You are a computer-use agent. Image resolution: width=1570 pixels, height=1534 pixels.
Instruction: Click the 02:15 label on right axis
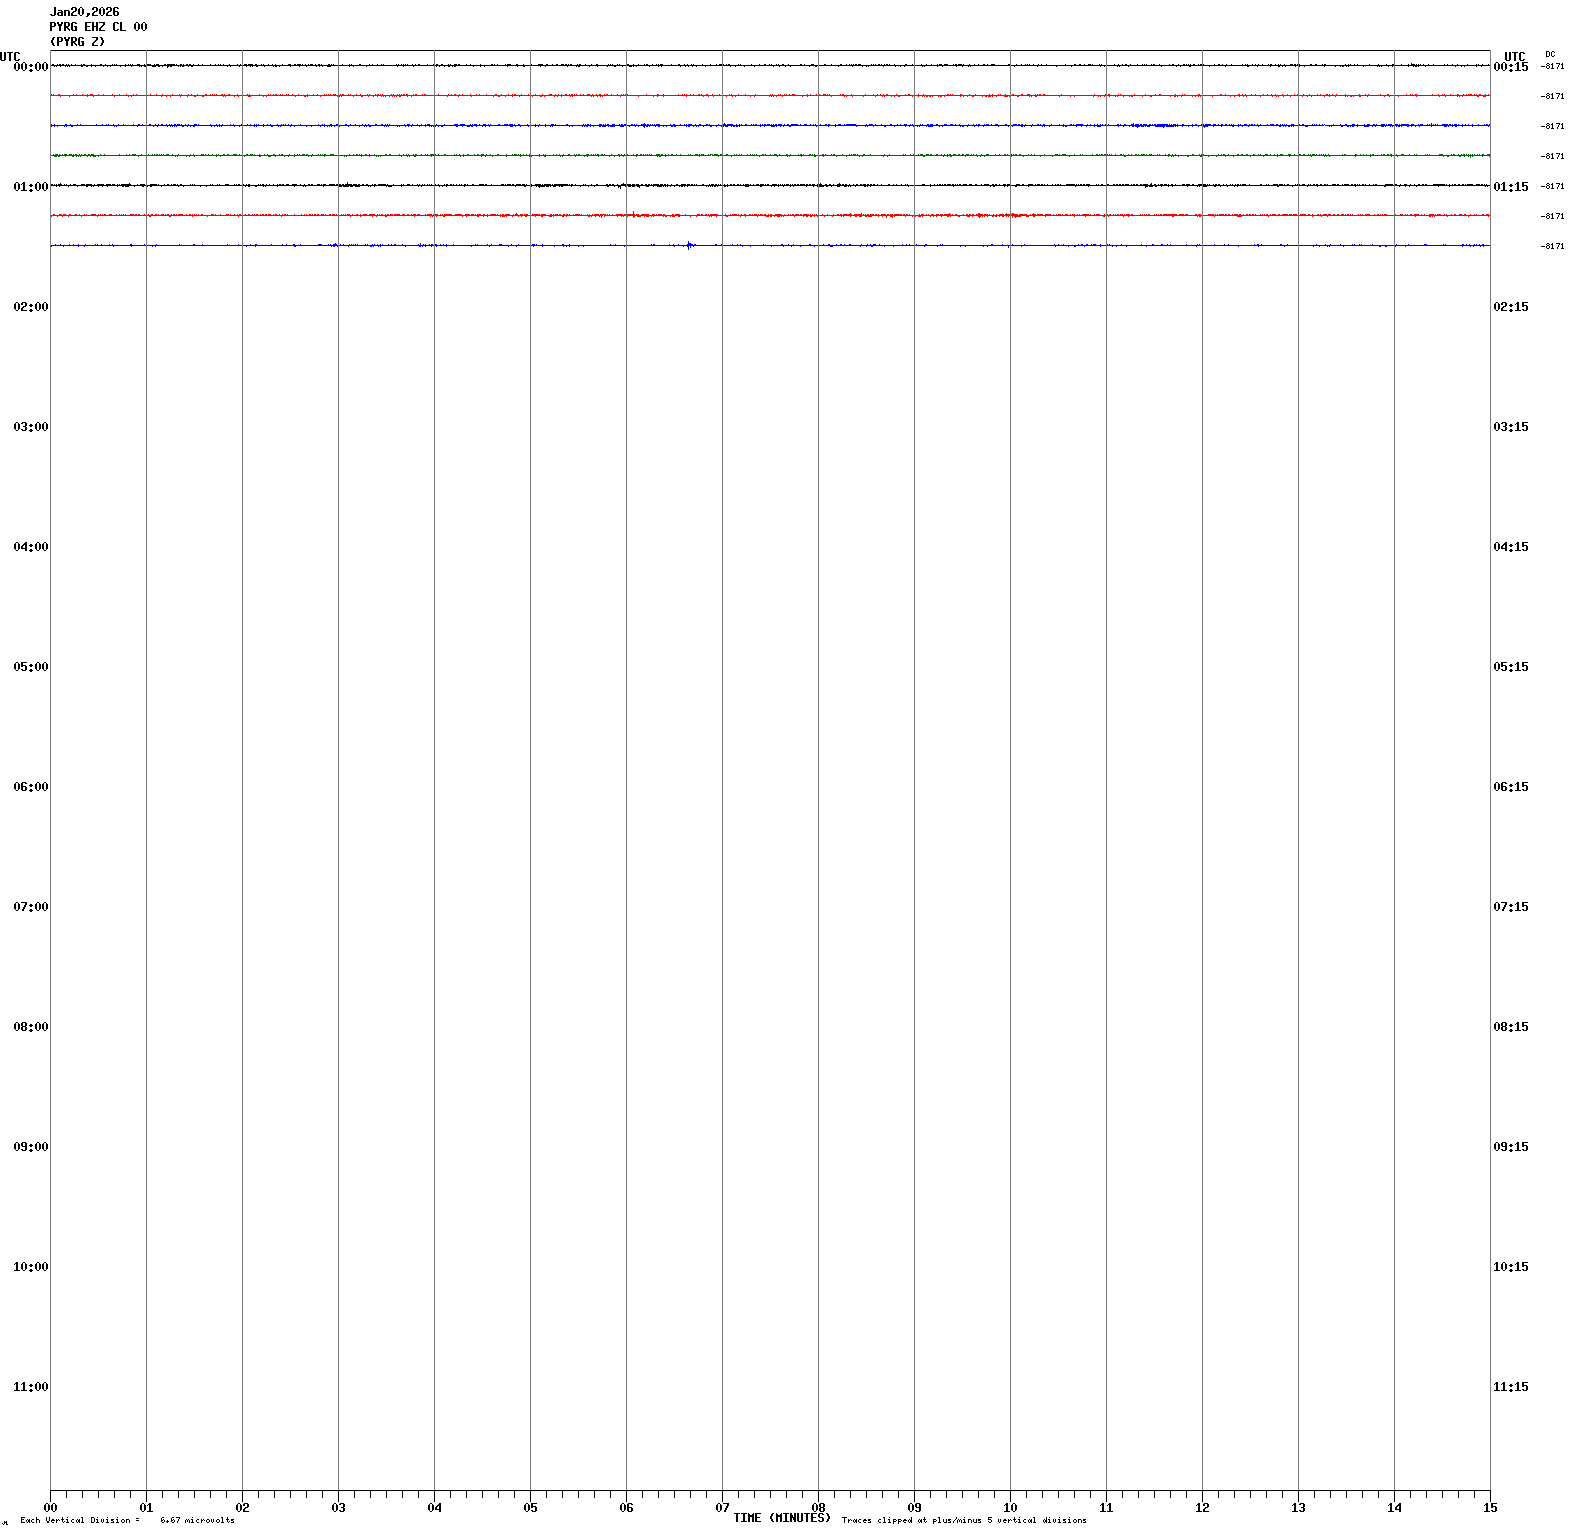tap(1510, 307)
